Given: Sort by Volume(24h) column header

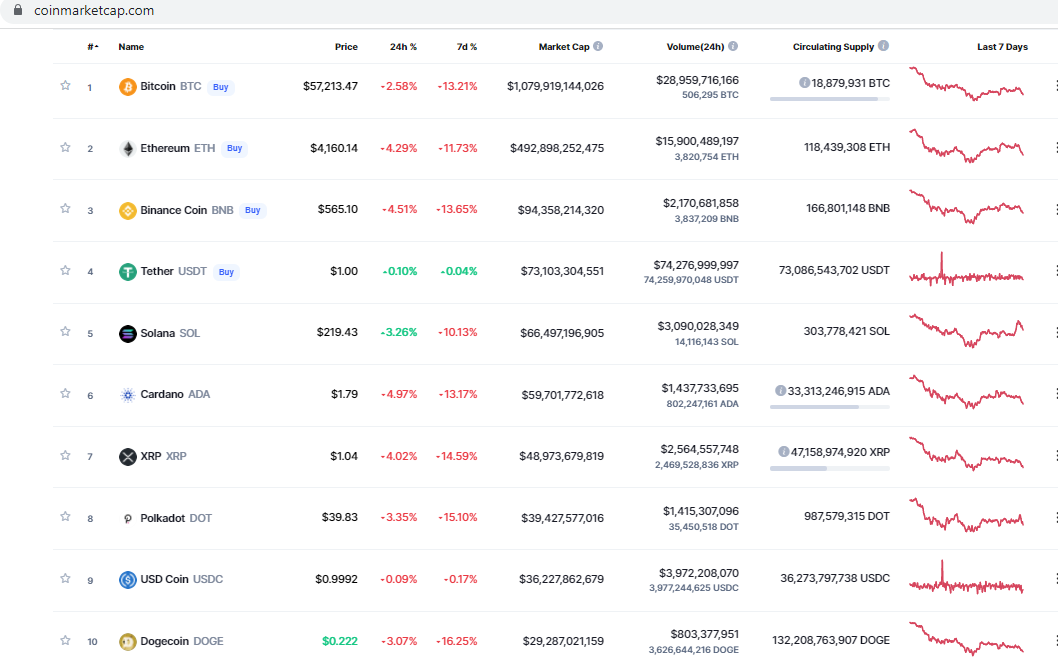Looking at the screenshot, I should pyautogui.click(x=695, y=47).
